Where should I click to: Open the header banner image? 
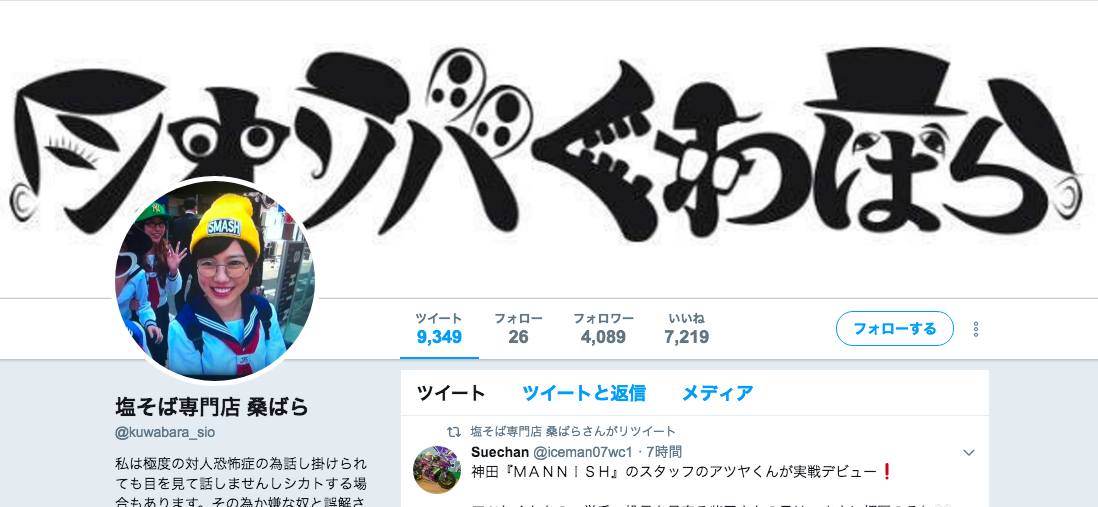549,149
